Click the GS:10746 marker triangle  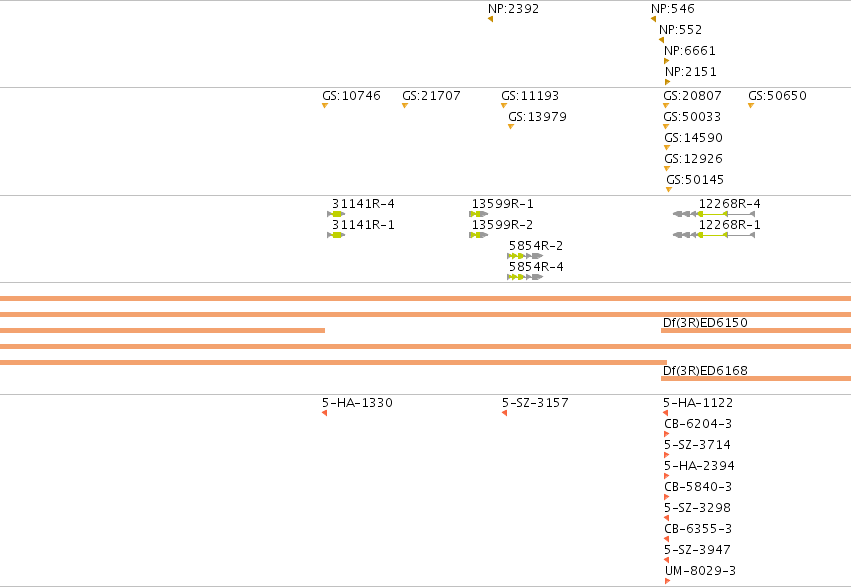325,106
